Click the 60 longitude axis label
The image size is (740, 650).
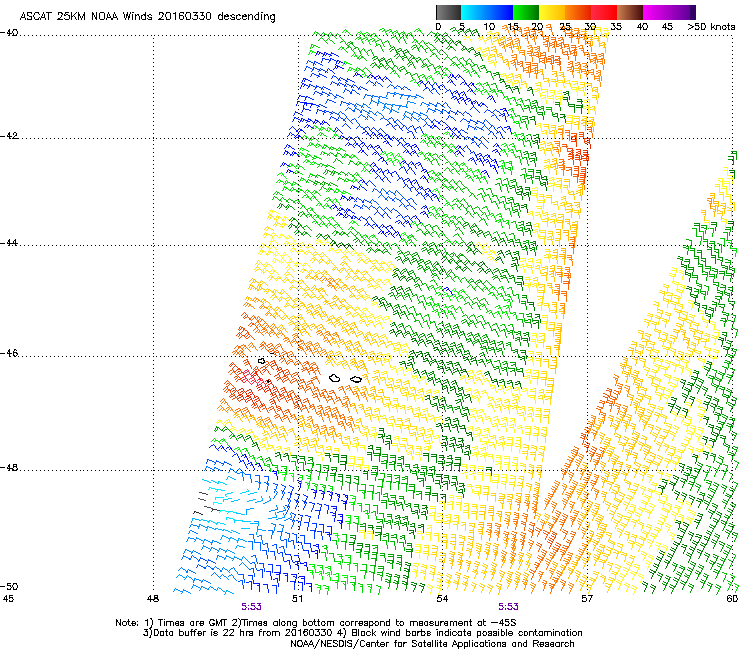pos(732,599)
